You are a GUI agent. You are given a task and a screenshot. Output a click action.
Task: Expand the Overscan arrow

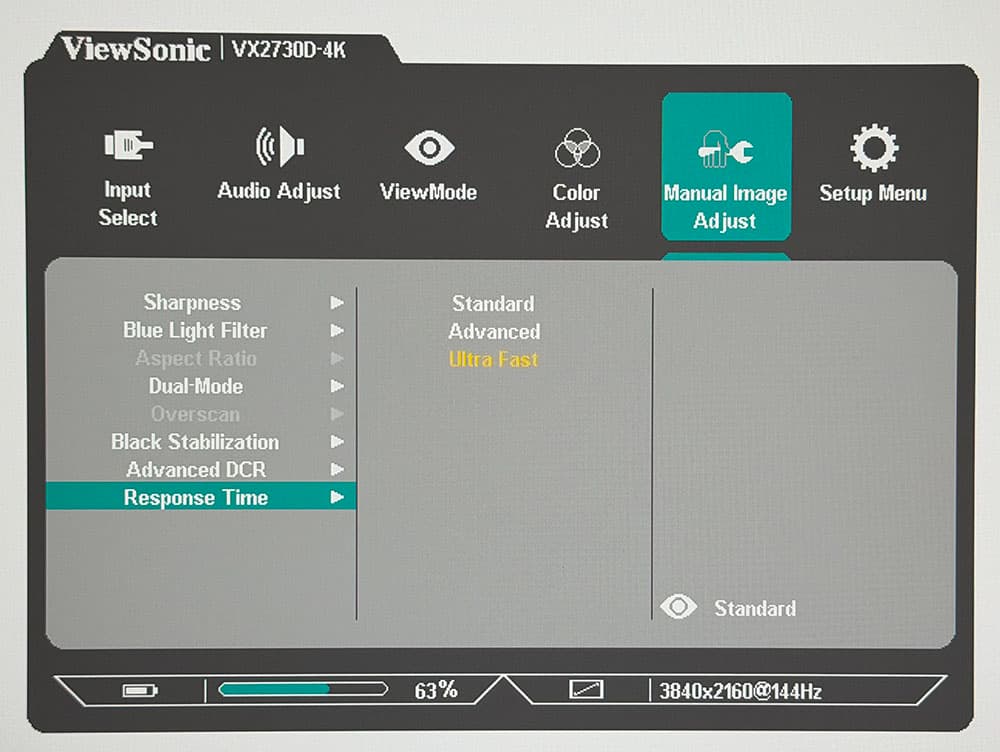pyautogui.click(x=337, y=414)
